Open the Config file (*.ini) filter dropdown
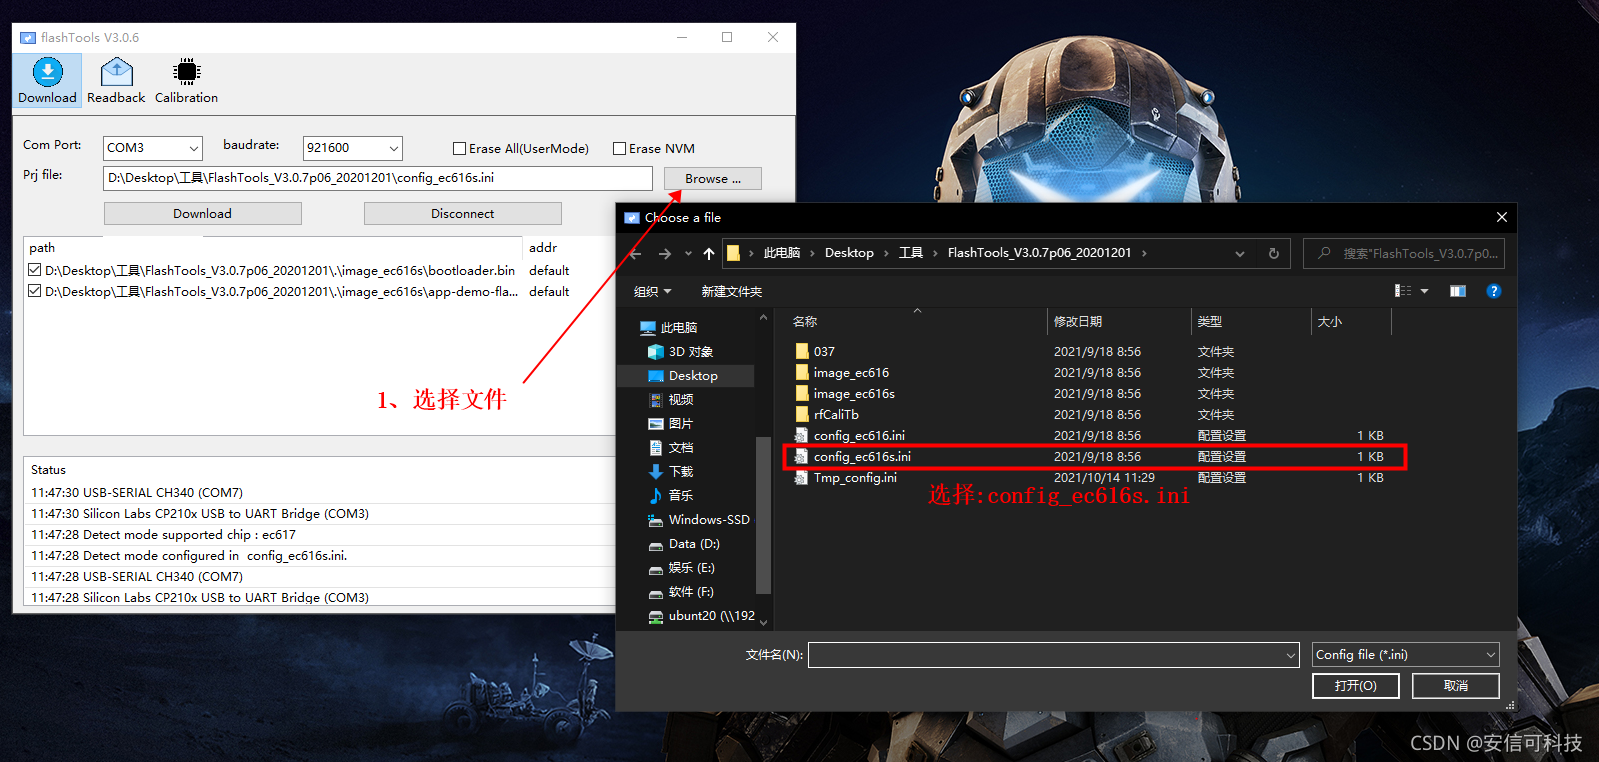This screenshot has width=1599, height=762. click(x=1406, y=655)
